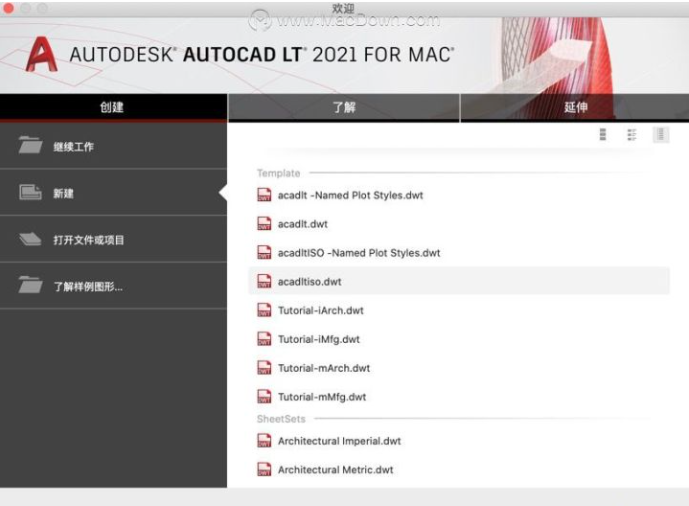Close the welcome window with red button
Image resolution: width=689 pixels, height=506 pixels.
click(x=8, y=8)
